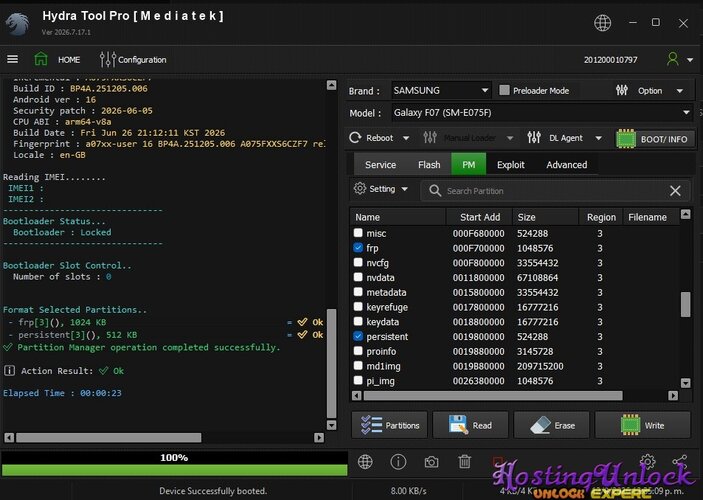703x500 pixels.
Task: Switch to the Flash tab
Action: click(429, 165)
